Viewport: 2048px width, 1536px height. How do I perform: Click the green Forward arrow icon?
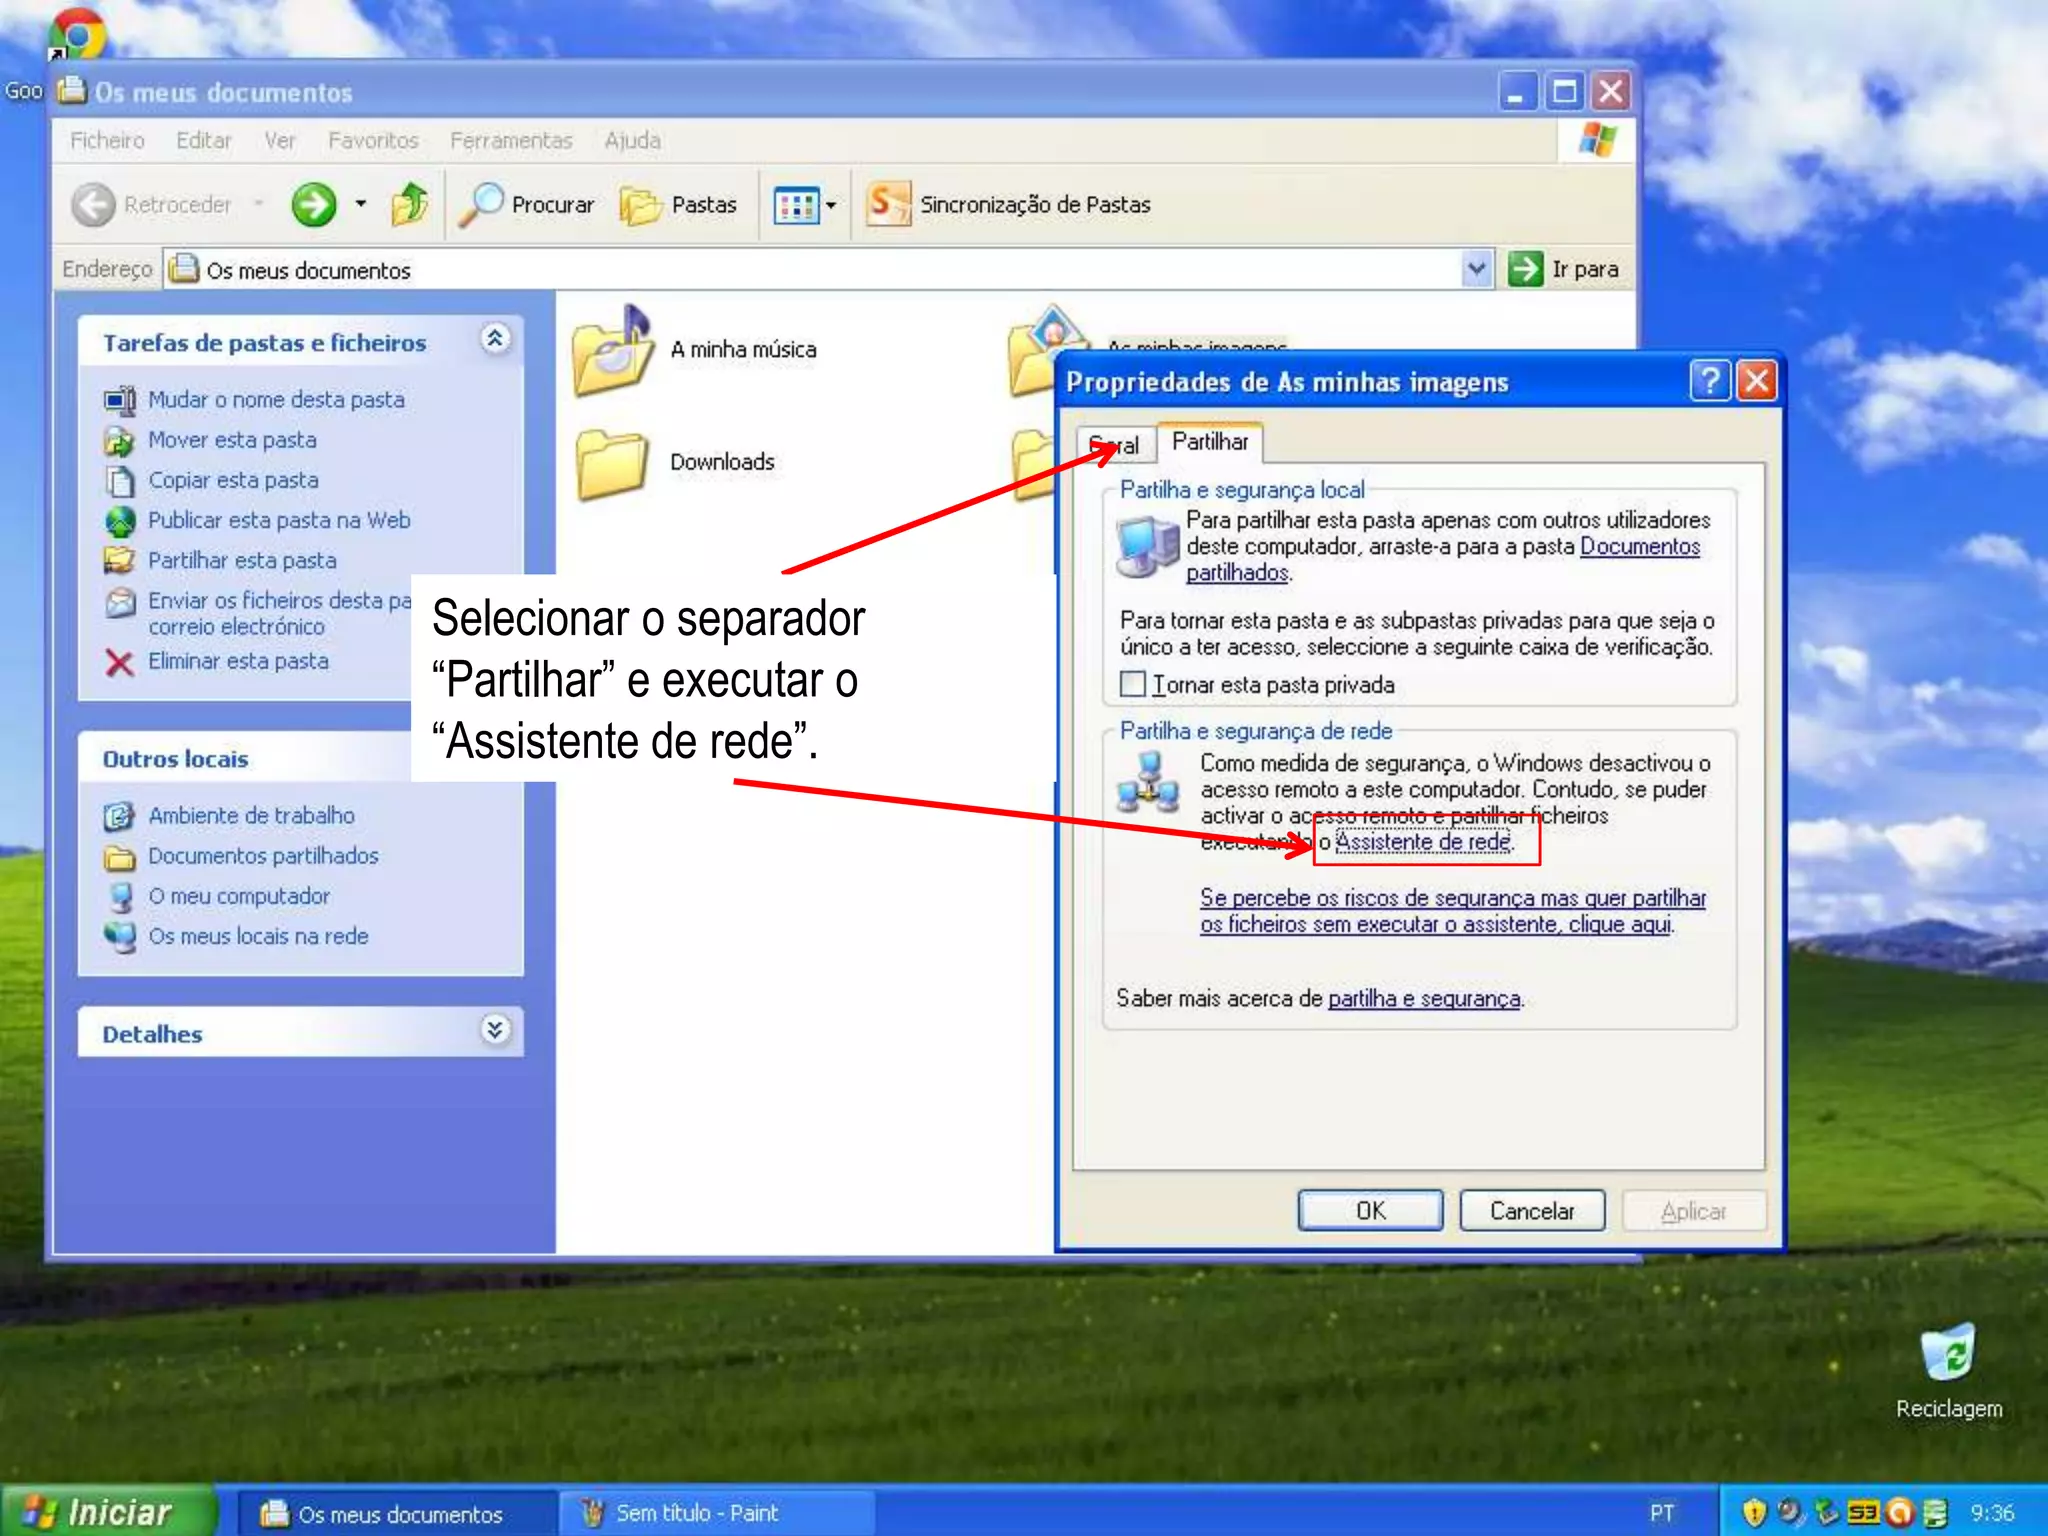(x=314, y=205)
